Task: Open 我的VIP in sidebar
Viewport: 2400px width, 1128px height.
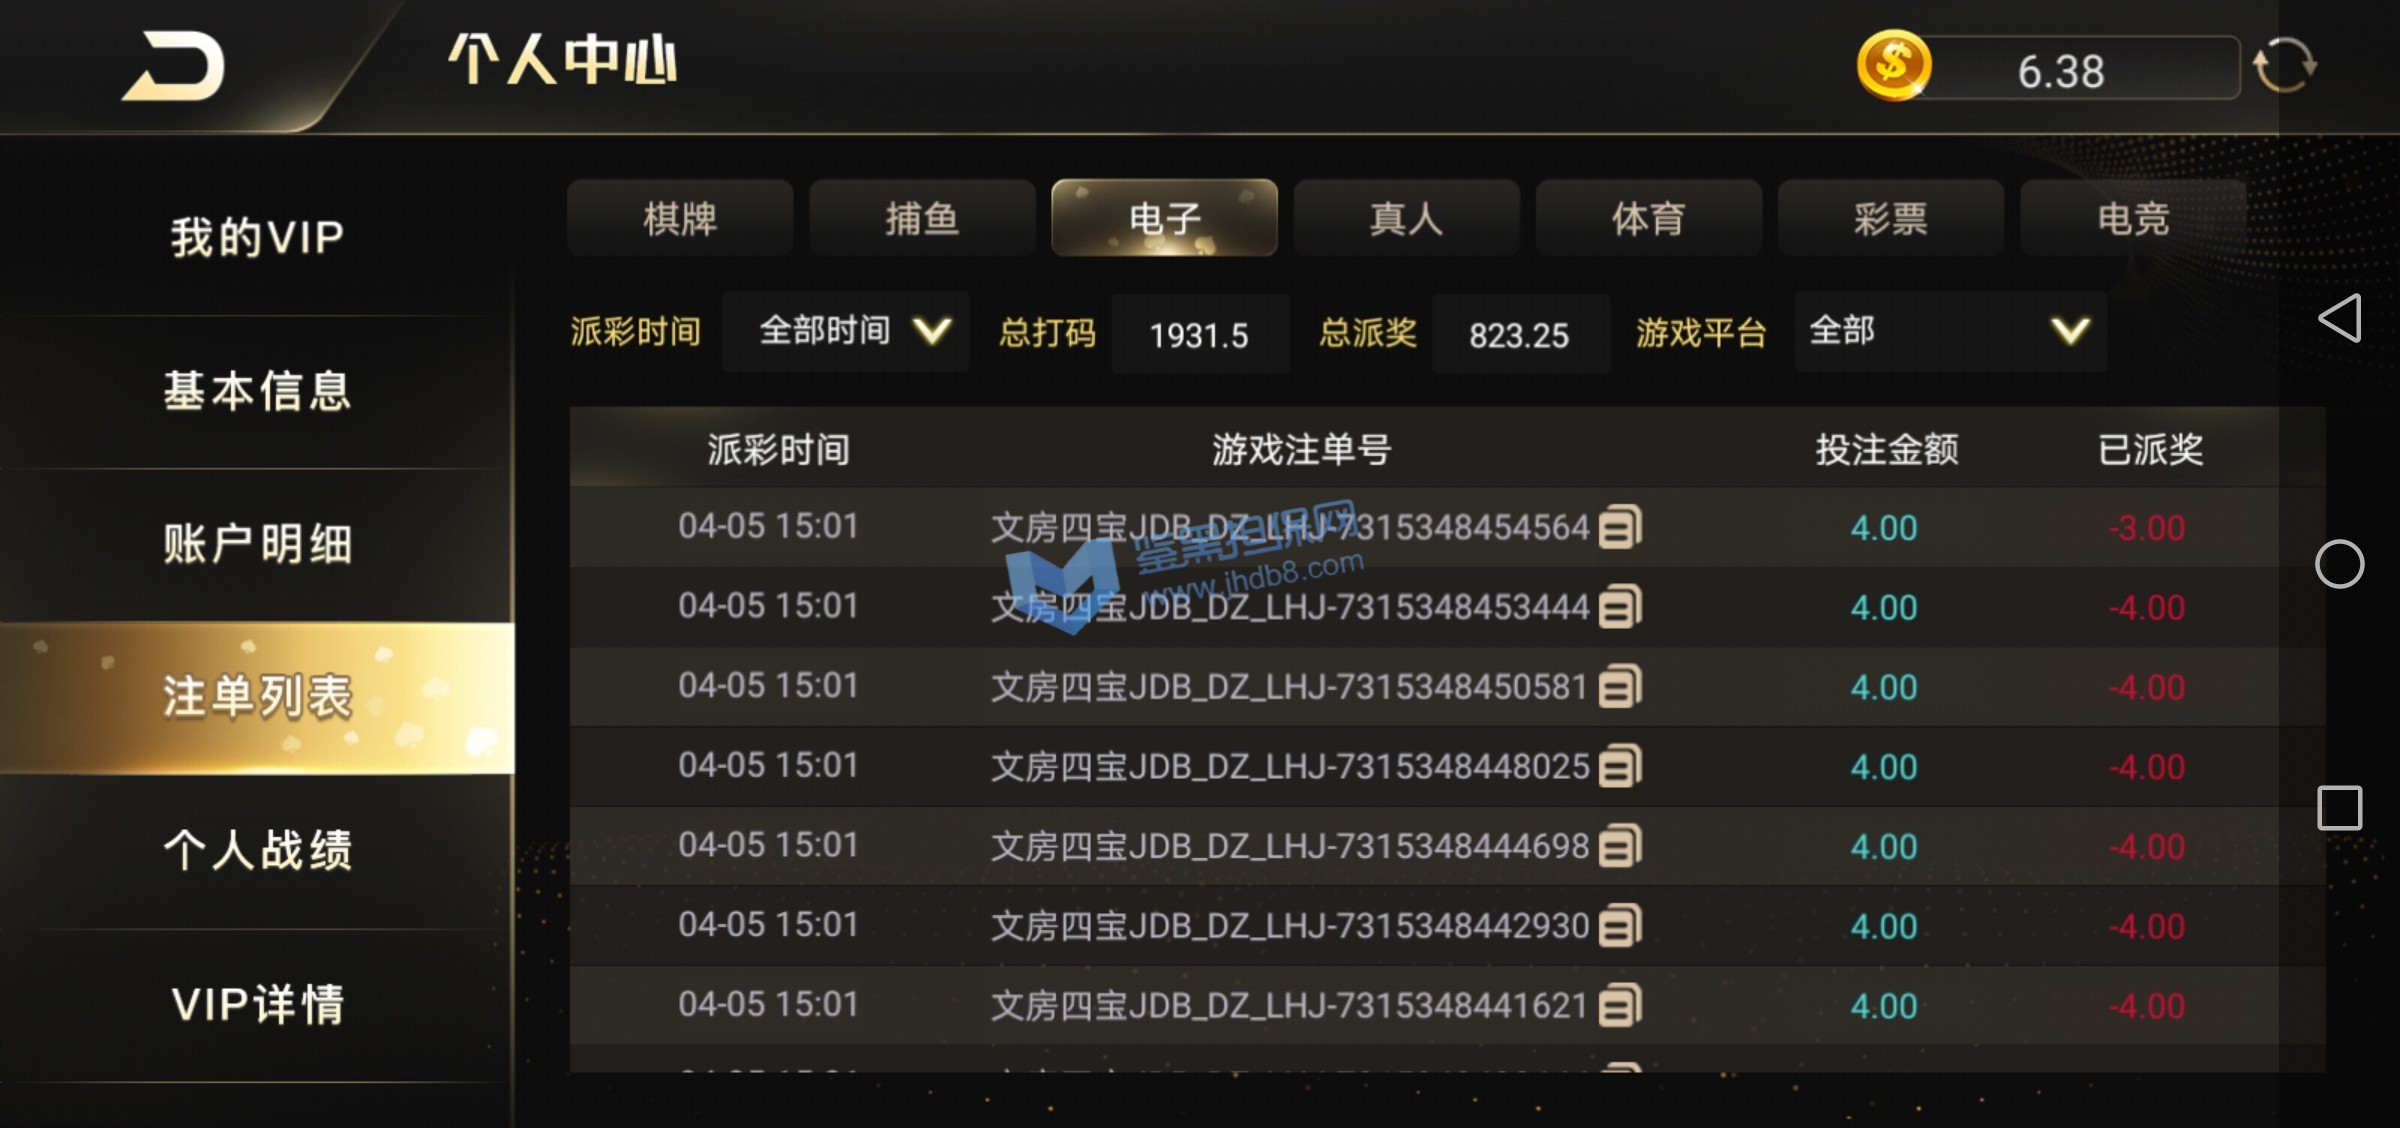Action: (257, 238)
